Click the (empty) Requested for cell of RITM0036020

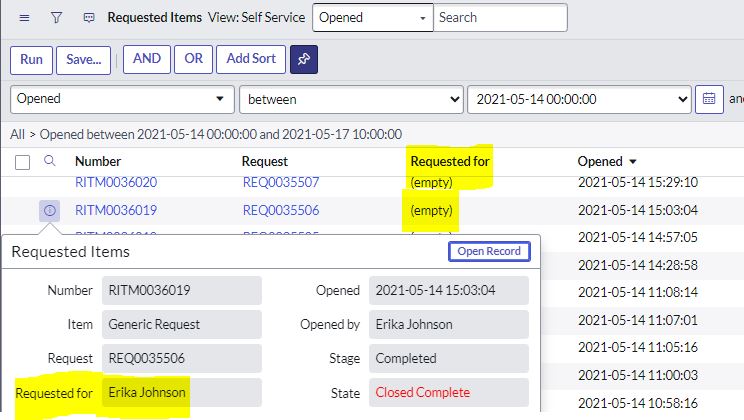431,182
